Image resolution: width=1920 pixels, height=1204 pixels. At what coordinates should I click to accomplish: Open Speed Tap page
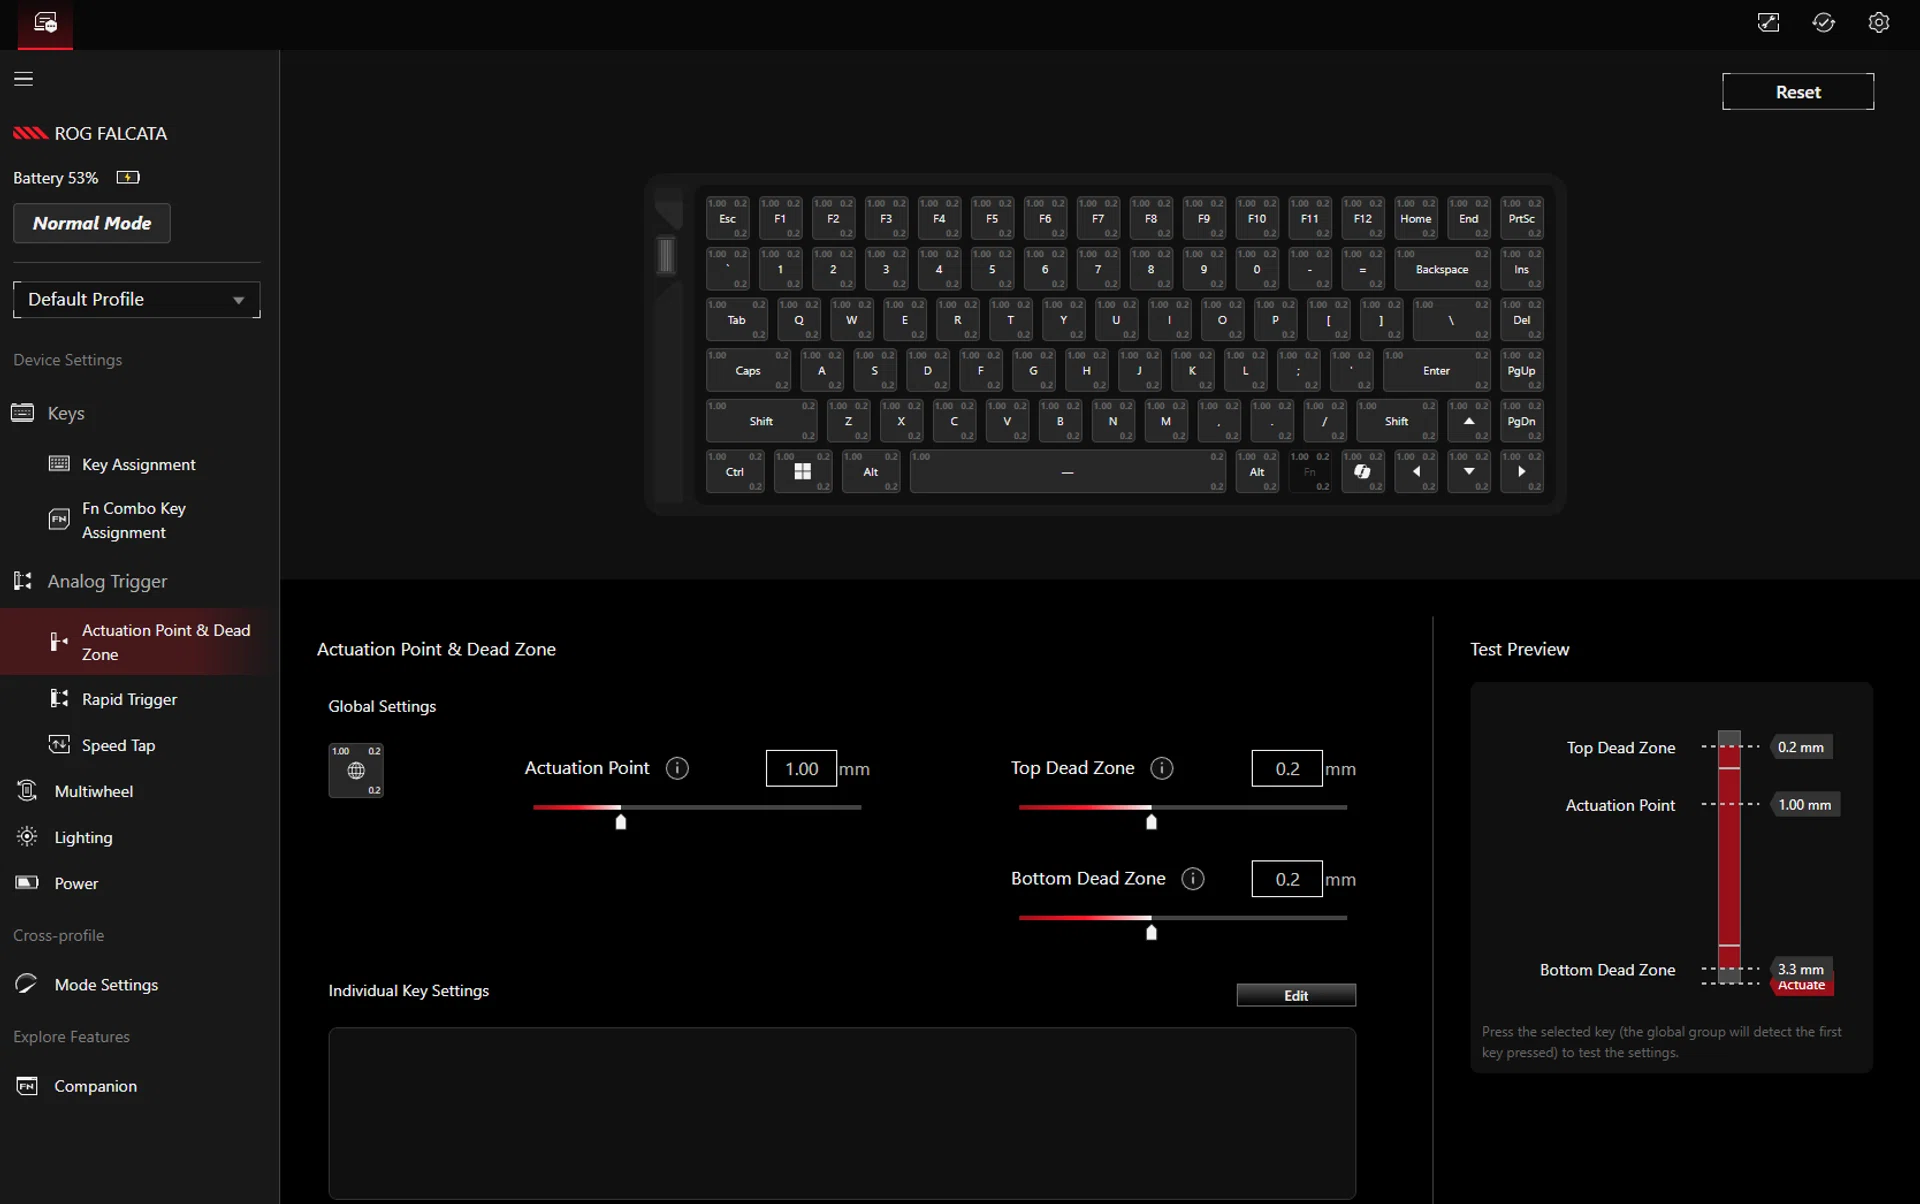point(118,745)
